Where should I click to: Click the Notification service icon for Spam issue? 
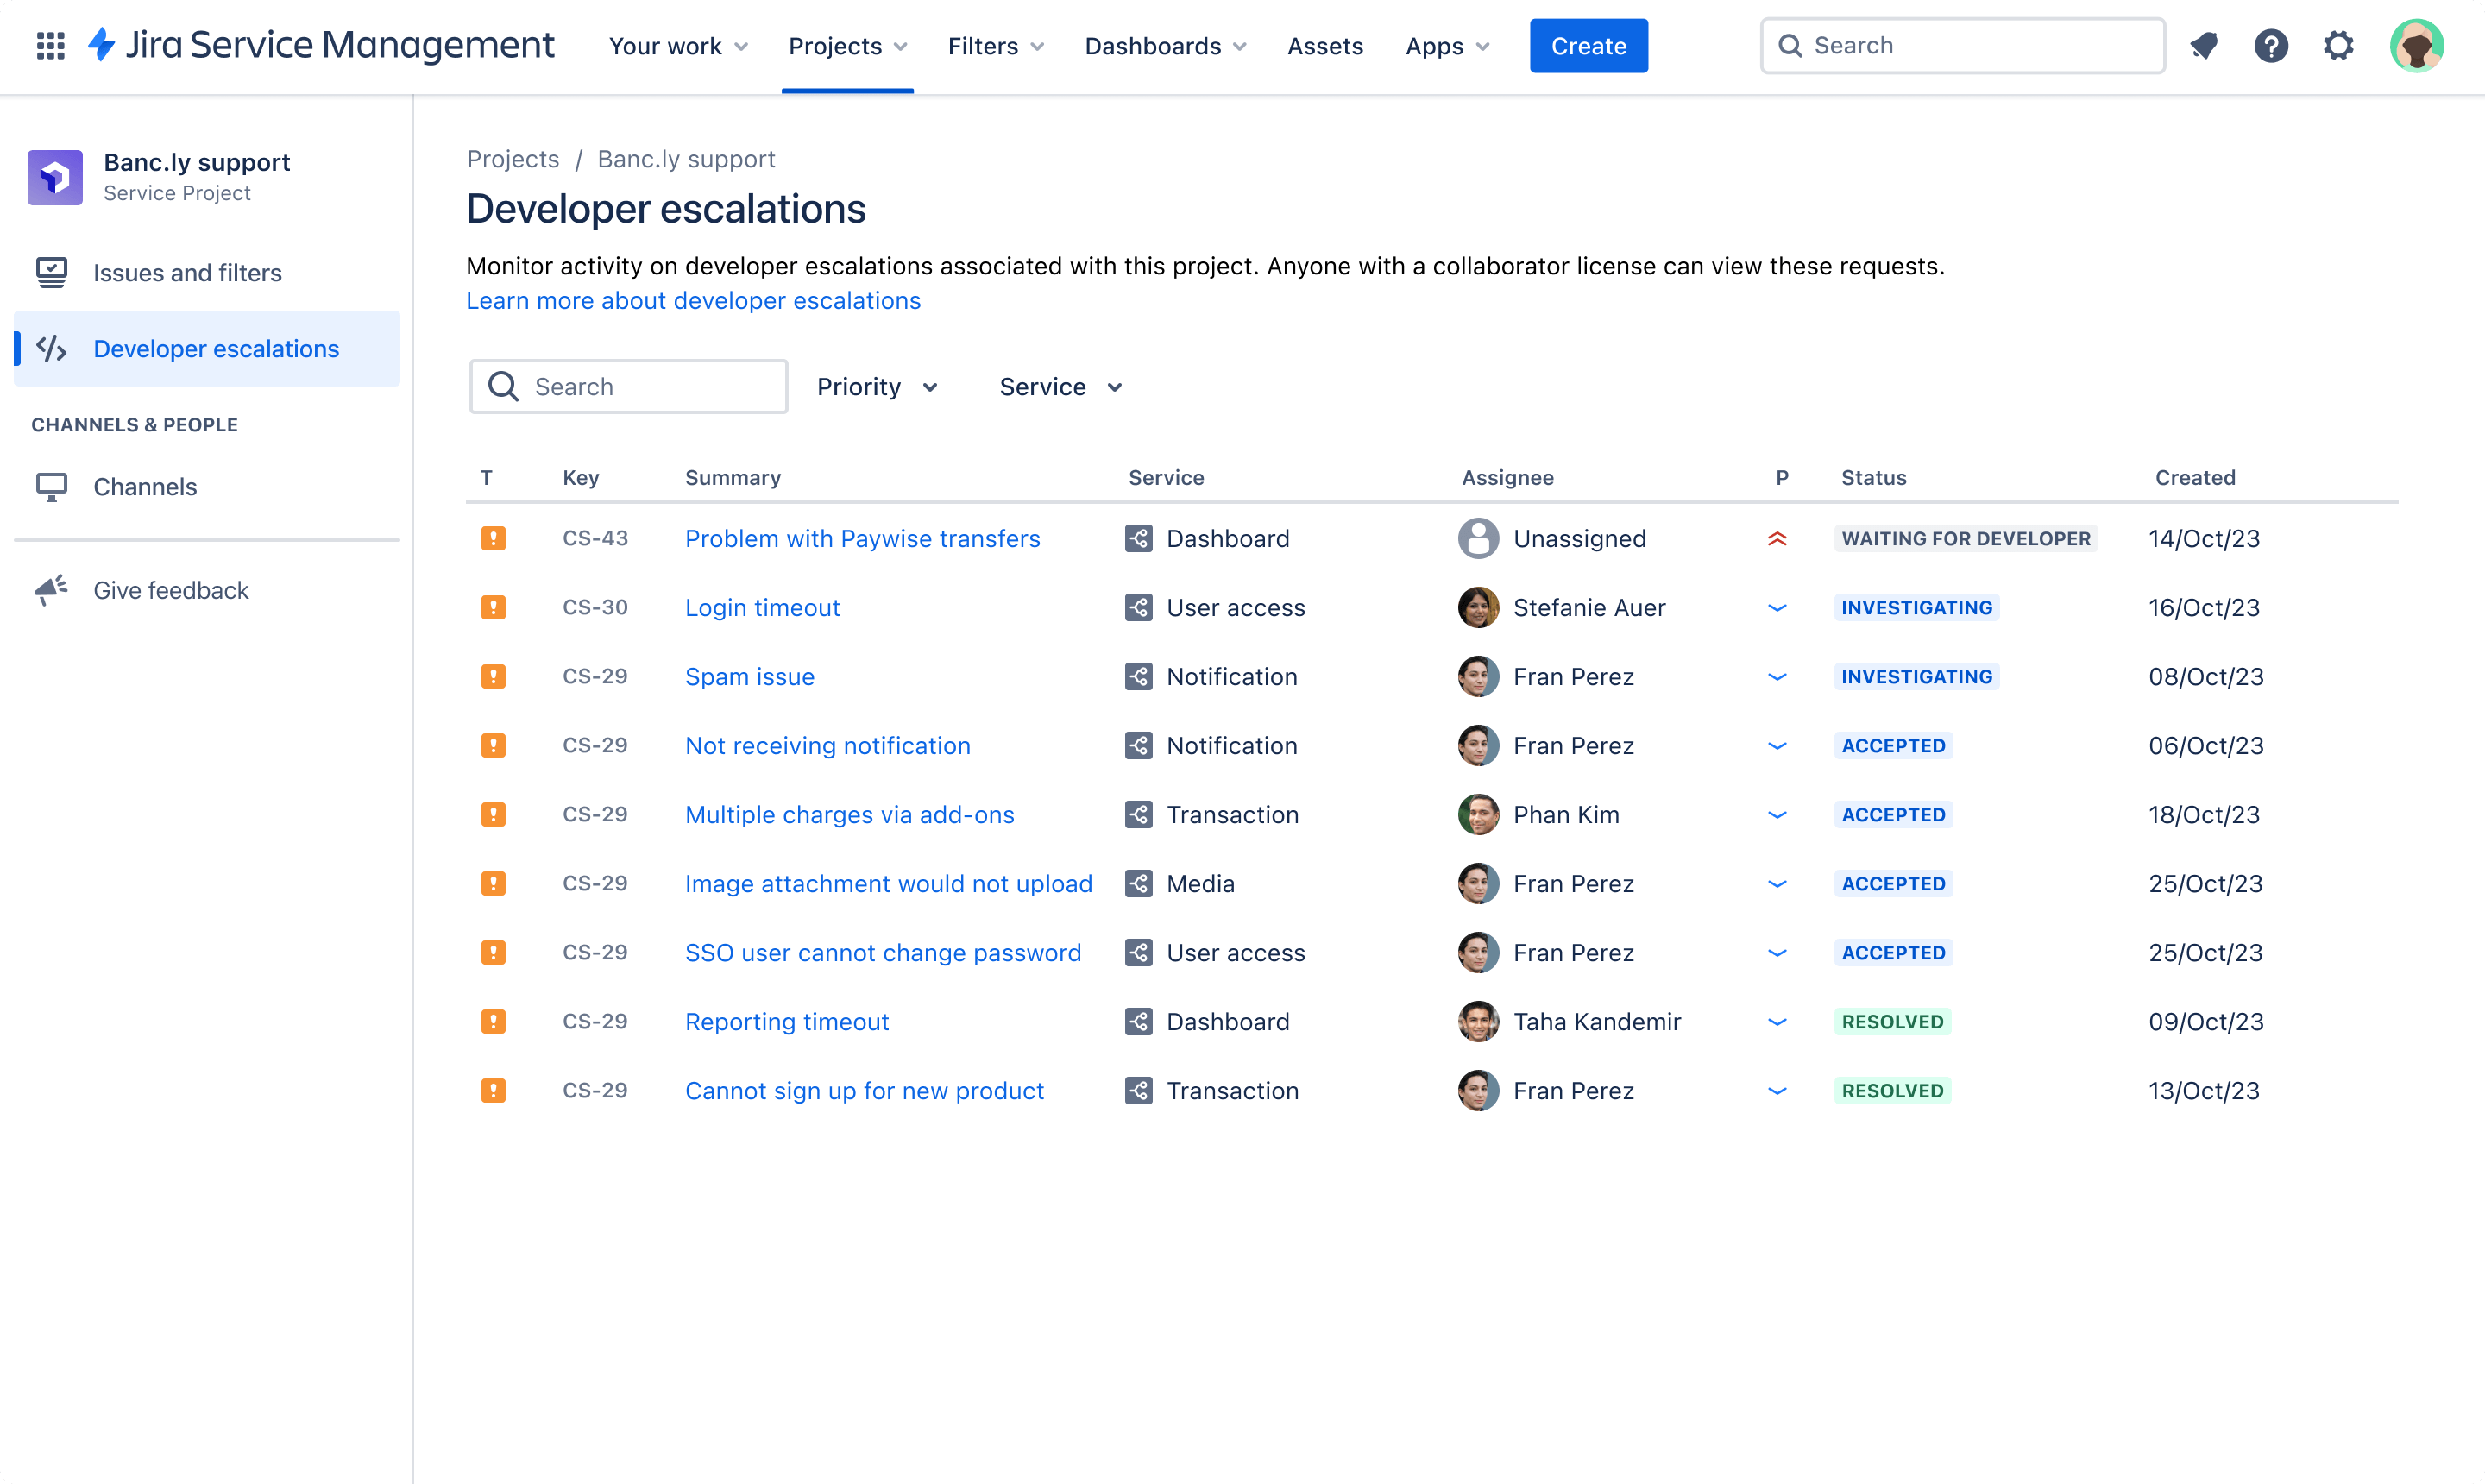point(1139,675)
